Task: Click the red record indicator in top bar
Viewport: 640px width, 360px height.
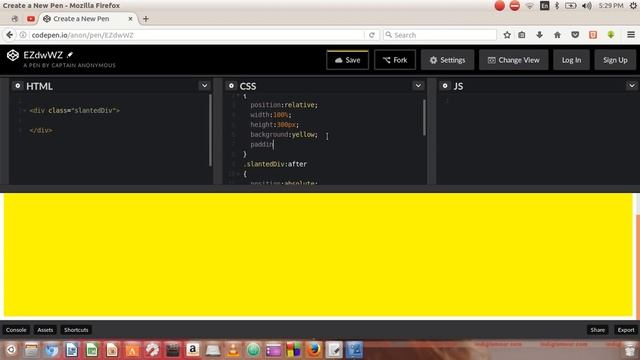Action: (499, 6)
